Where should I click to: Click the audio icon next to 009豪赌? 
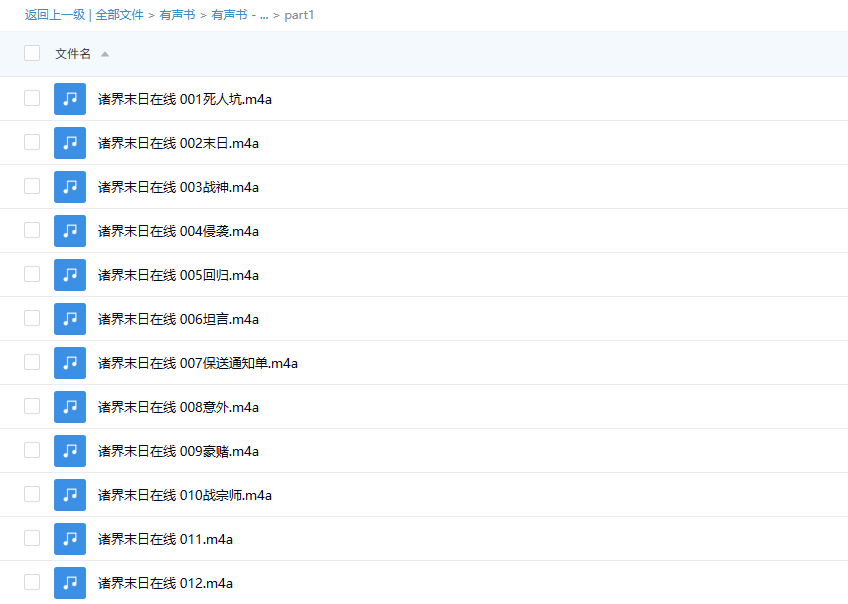pyautogui.click(x=69, y=451)
